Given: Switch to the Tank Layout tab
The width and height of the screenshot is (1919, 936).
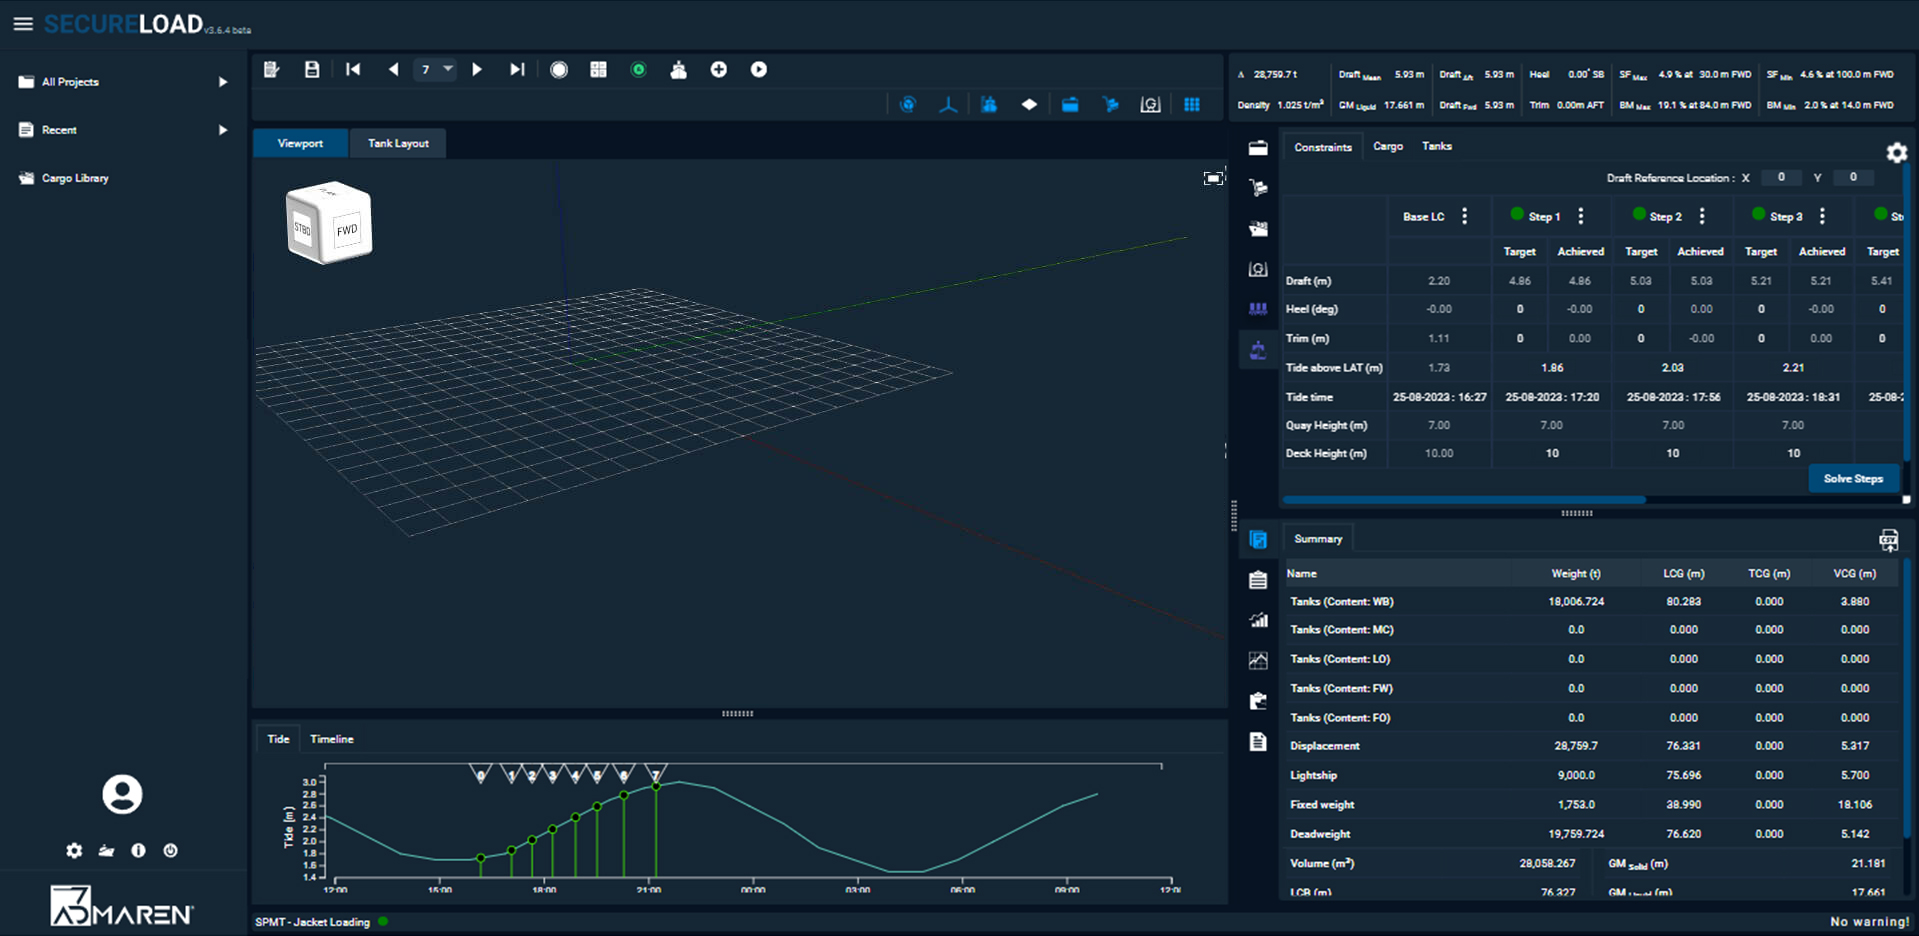Looking at the screenshot, I should tap(398, 144).
